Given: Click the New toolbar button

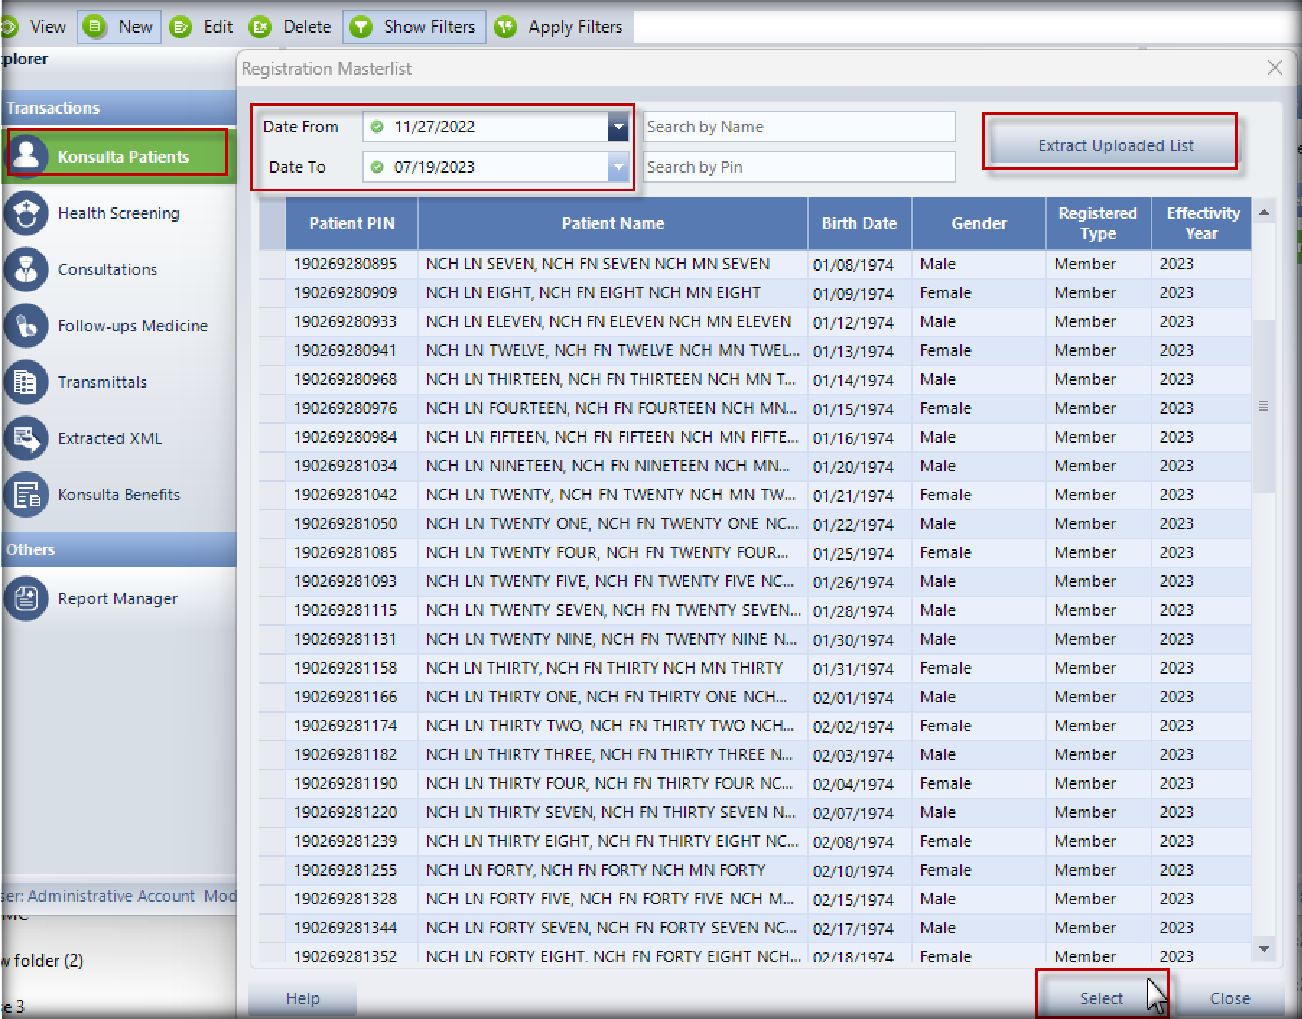Looking at the screenshot, I should tap(121, 27).
